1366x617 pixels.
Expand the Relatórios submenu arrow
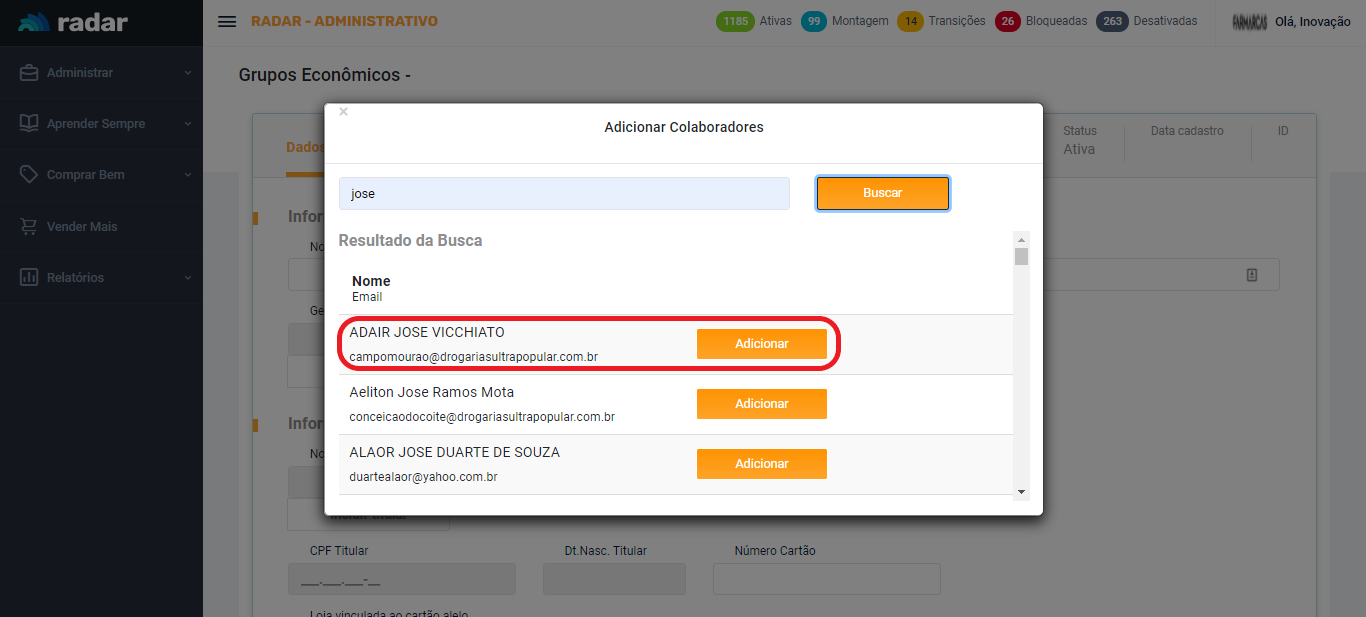click(187, 278)
